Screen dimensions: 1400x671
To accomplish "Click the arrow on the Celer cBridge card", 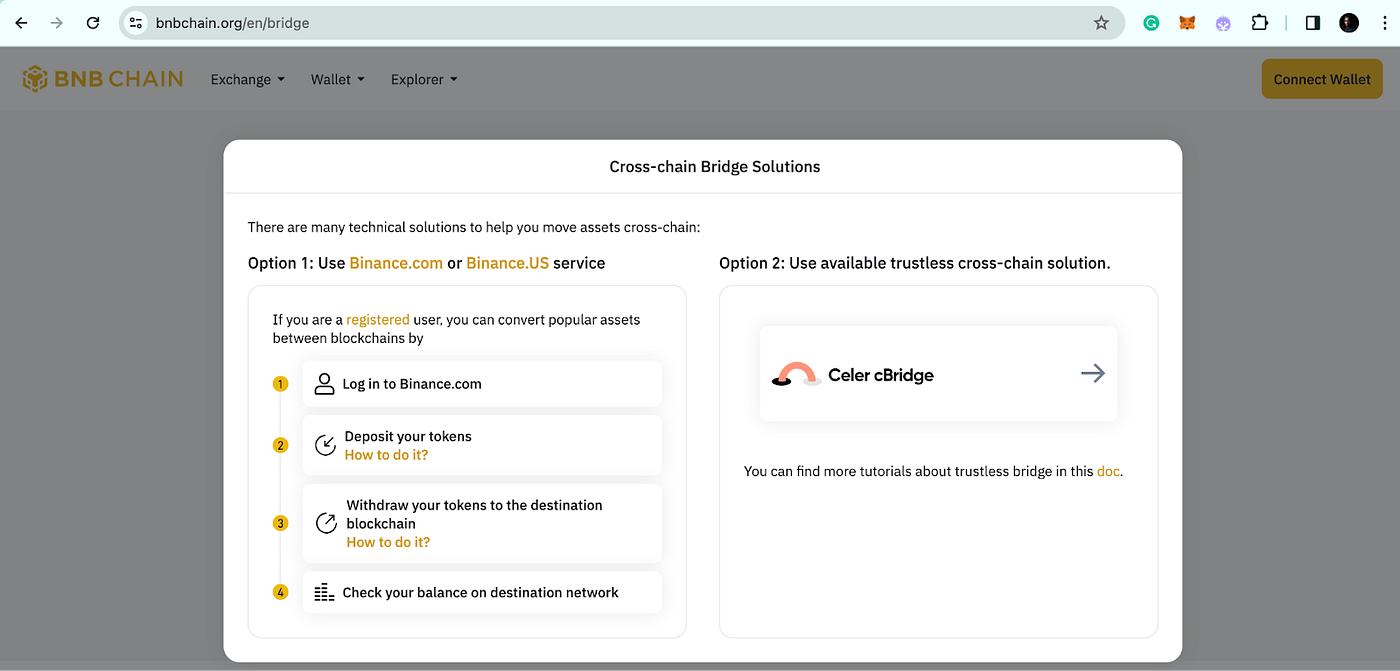I will tap(1093, 373).
